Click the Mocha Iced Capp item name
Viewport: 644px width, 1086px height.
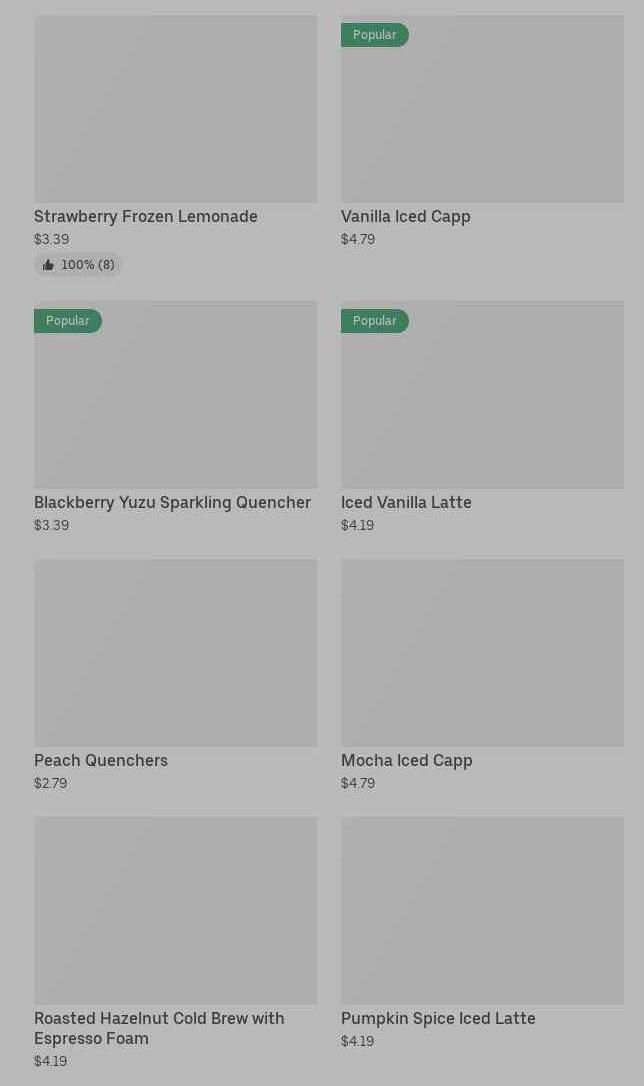point(406,760)
